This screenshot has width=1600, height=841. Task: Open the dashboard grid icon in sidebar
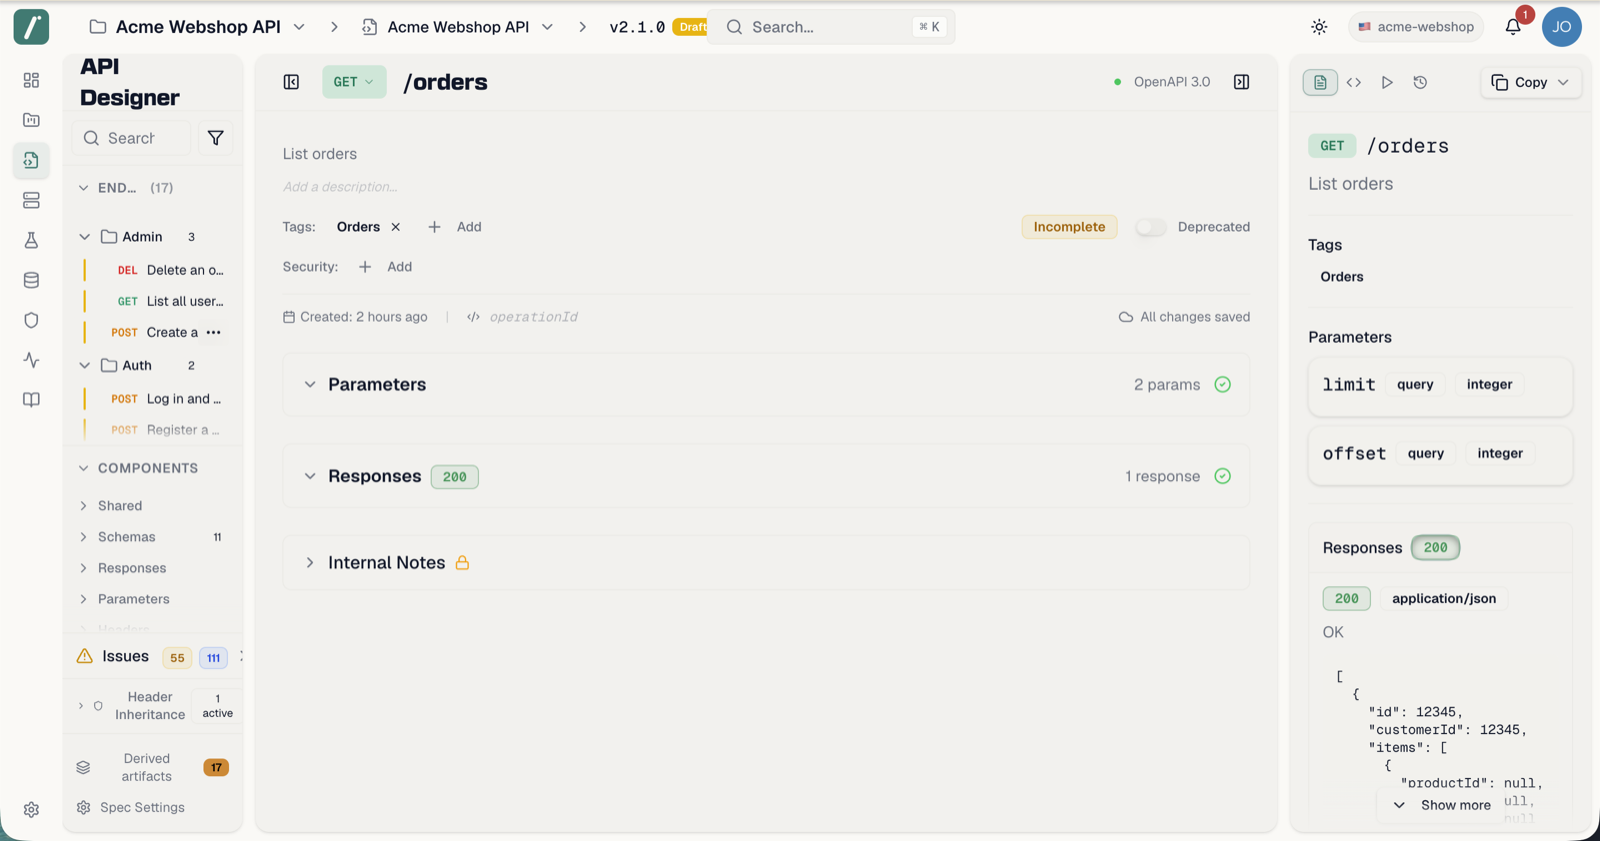click(x=31, y=80)
